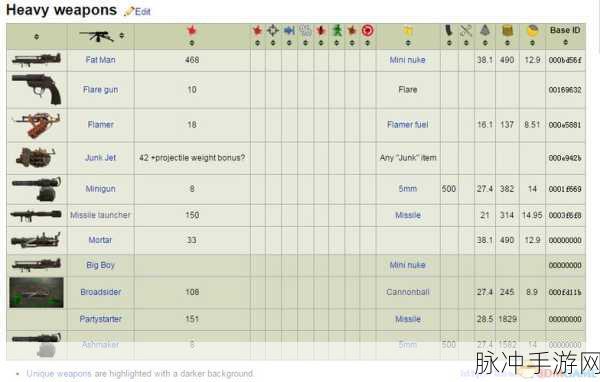The image size is (600, 382).
Task: Click the green running man header icon
Action: (x=337, y=30)
